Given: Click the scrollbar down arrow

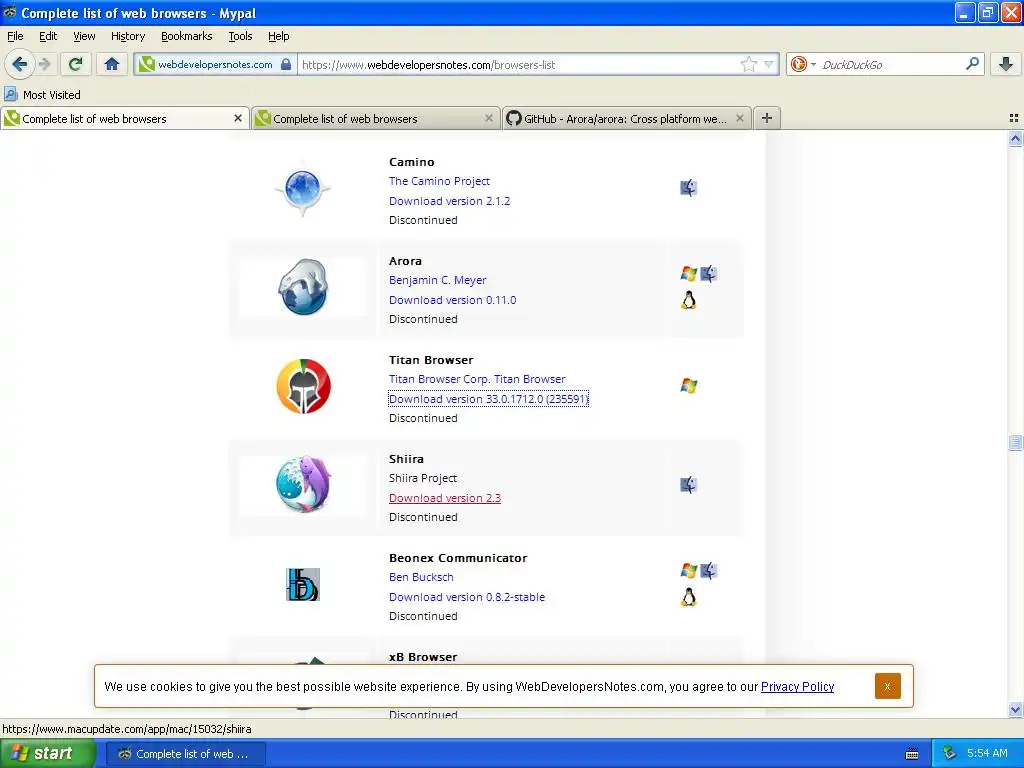Looking at the screenshot, I should pos(1015,710).
